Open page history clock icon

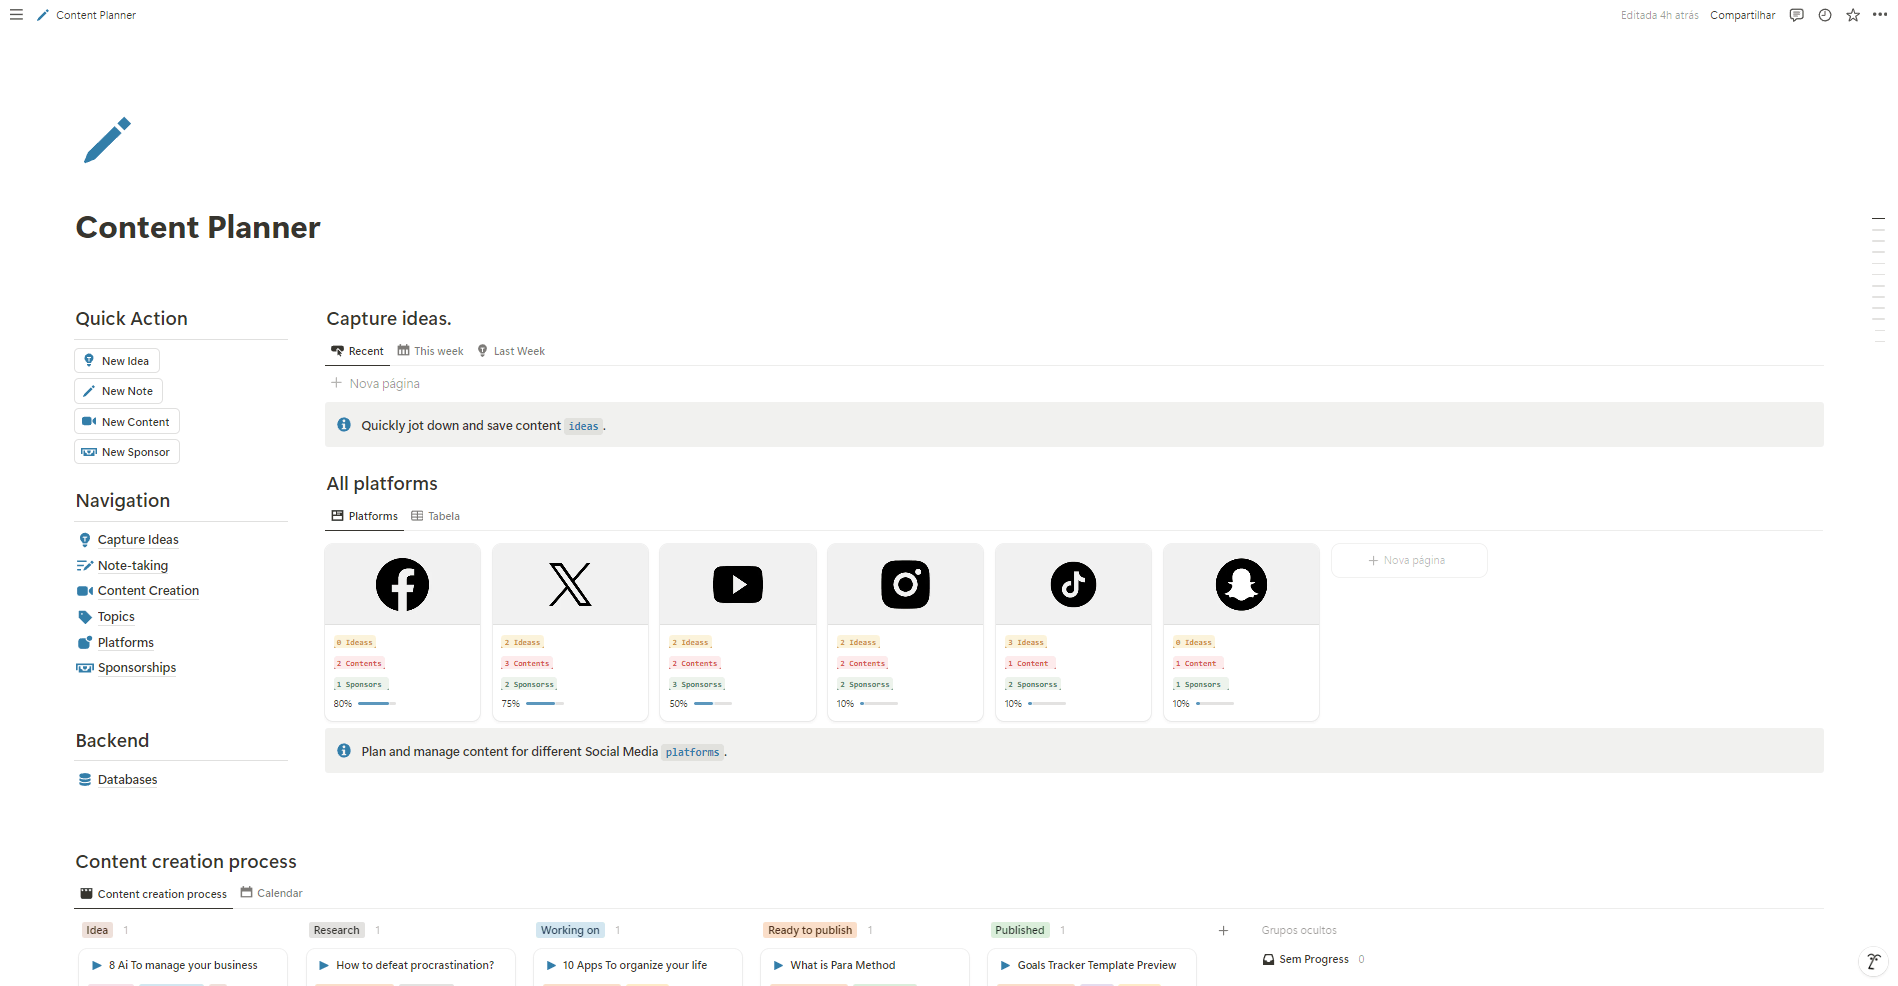coord(1824,15)
